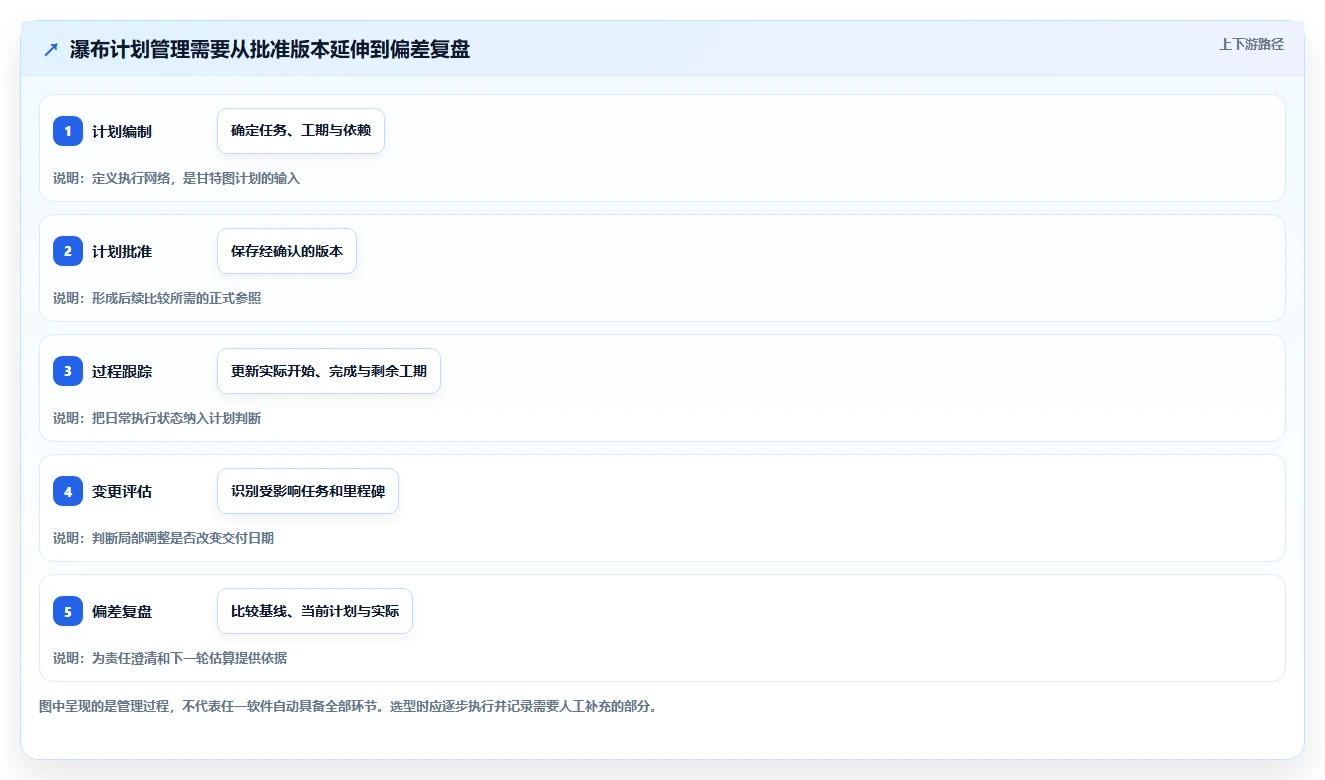The image size is (1325, 780).
Task: Click the 偏差复盘 step title
Action: tap(122, 612)
